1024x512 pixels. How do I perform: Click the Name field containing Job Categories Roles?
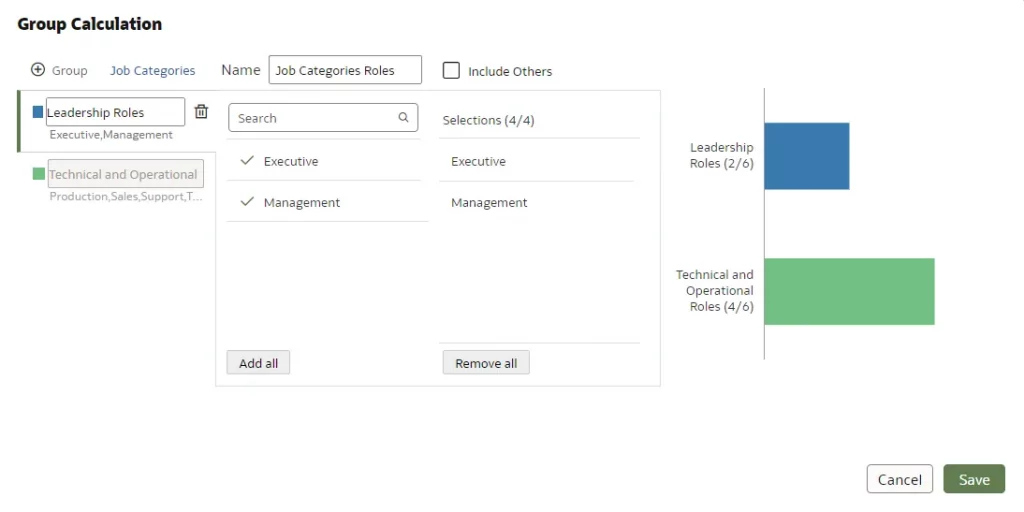[x=345, y=71]
